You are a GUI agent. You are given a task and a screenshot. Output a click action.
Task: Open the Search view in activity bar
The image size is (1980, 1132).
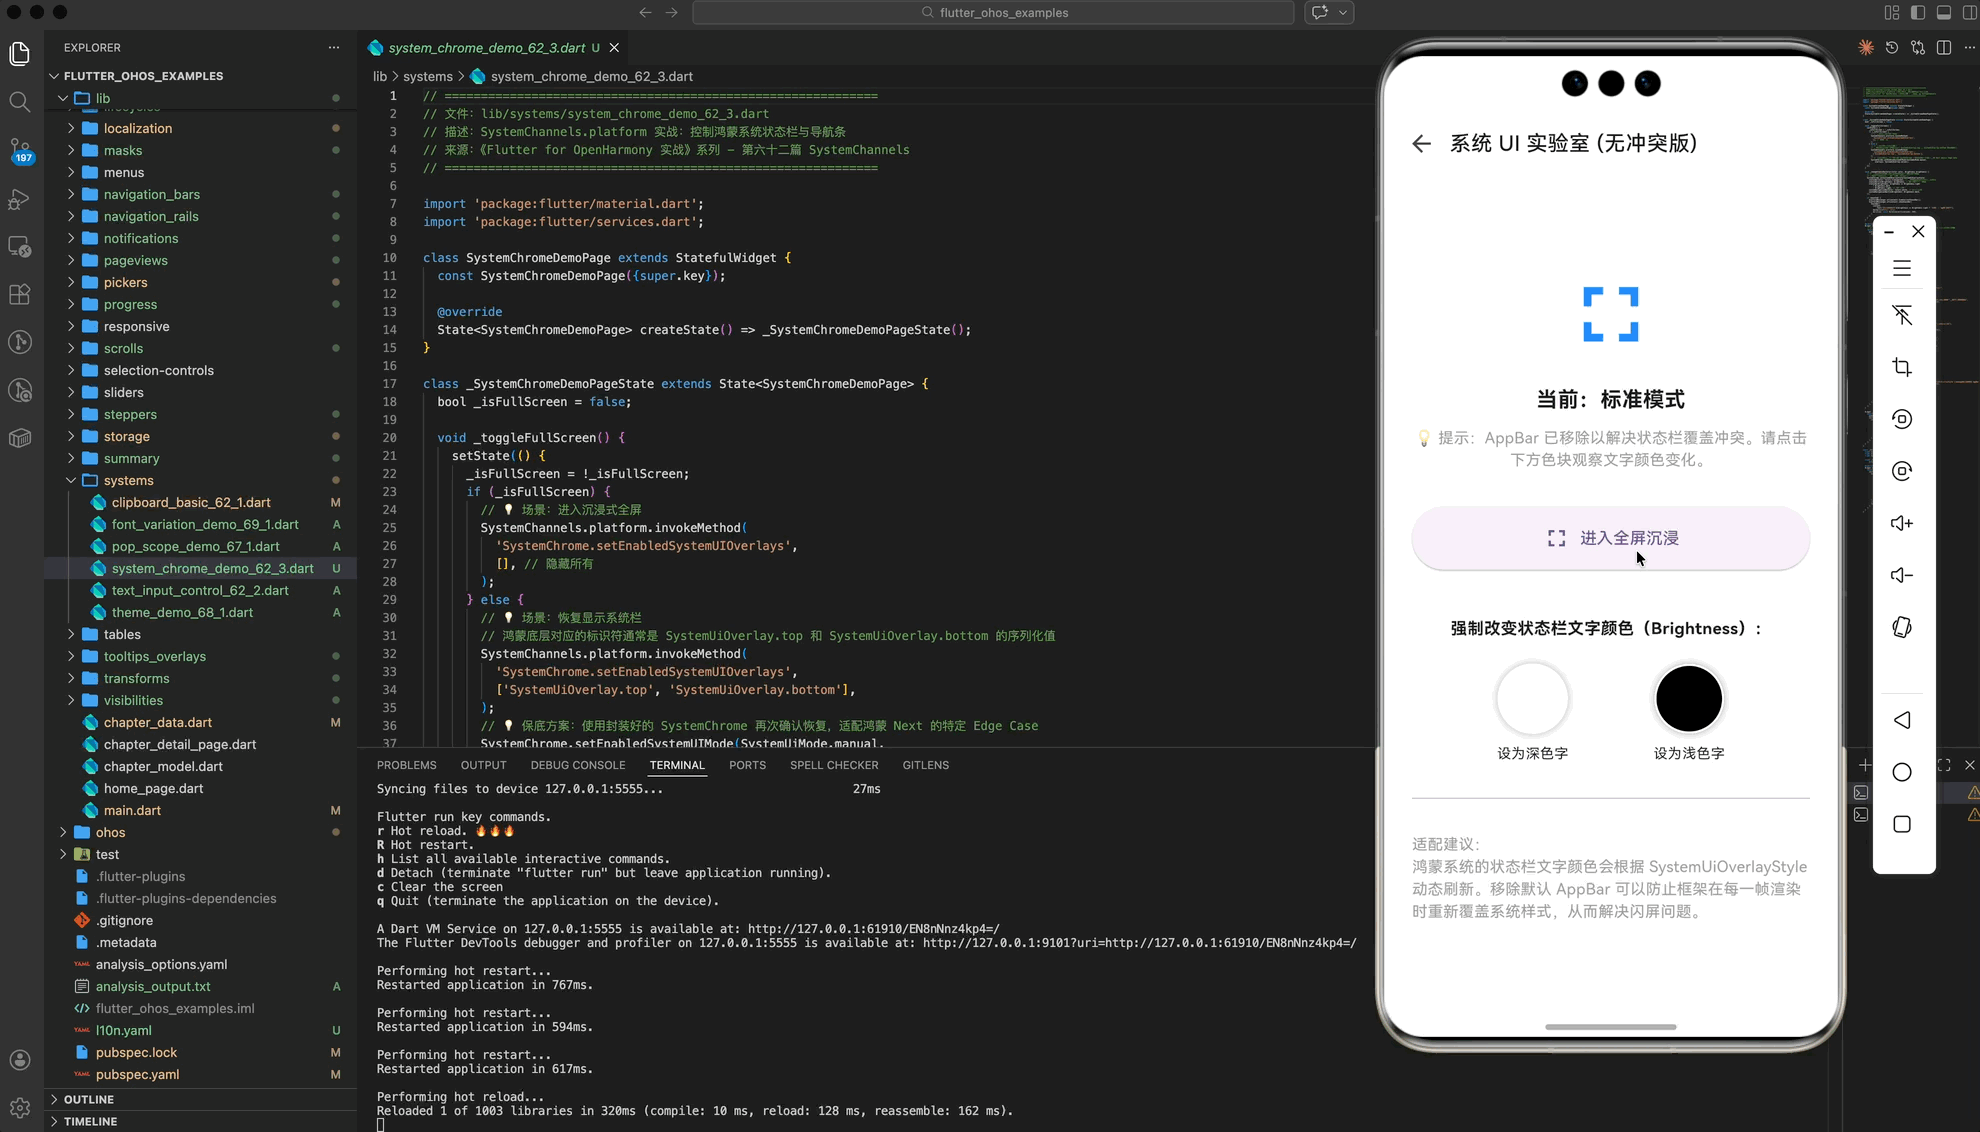click(x=20, y=102)
